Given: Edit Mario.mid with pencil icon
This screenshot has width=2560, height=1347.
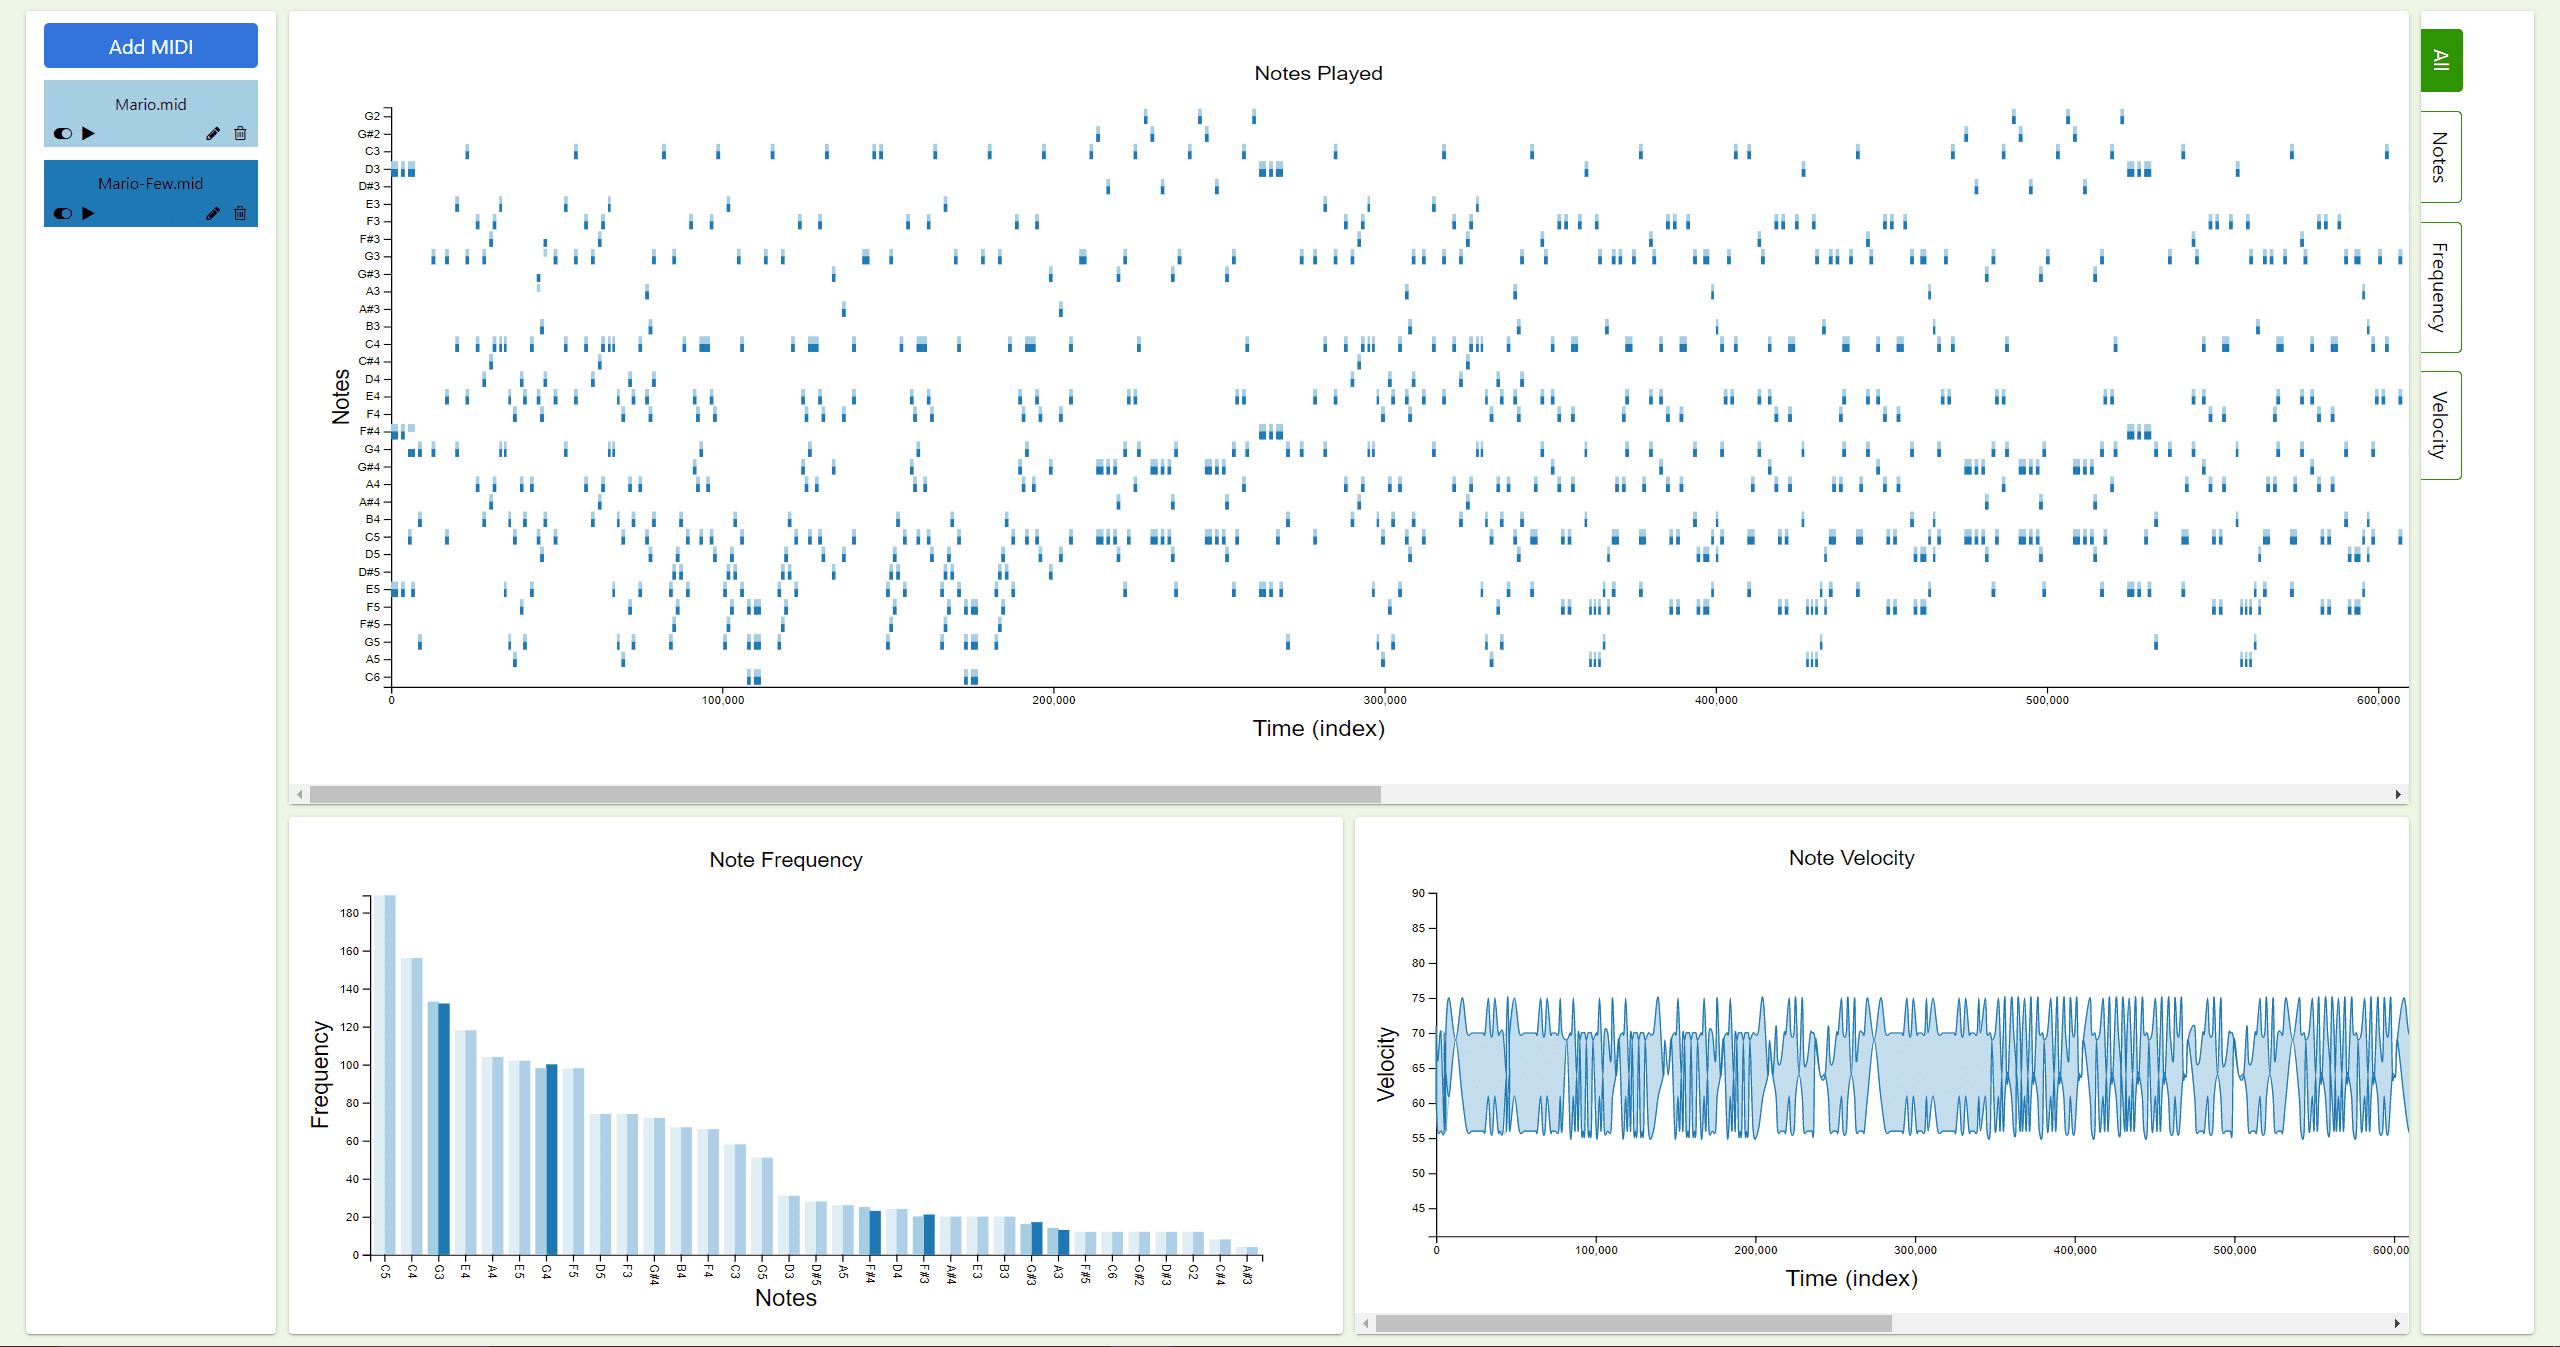Looking at the screenshot, I should tap(213, 133).
